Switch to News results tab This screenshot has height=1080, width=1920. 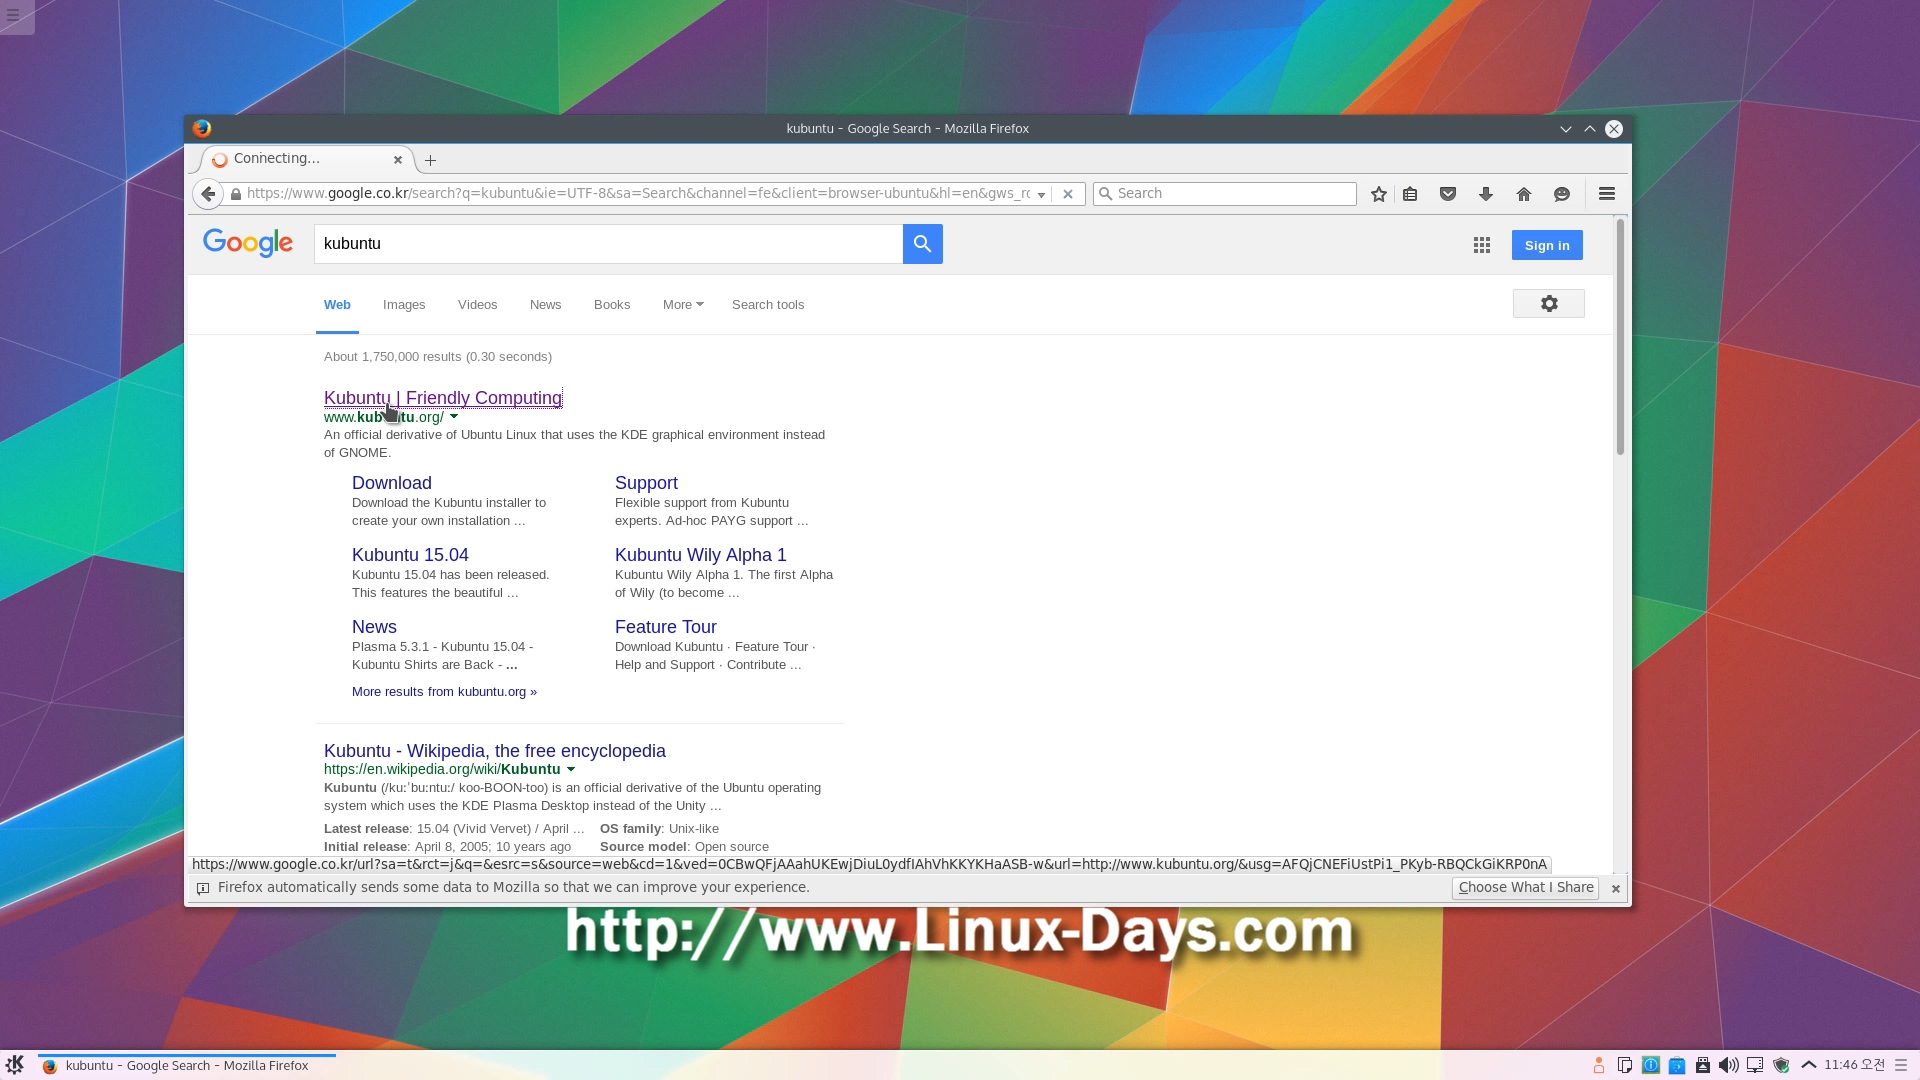pos(545,305)
